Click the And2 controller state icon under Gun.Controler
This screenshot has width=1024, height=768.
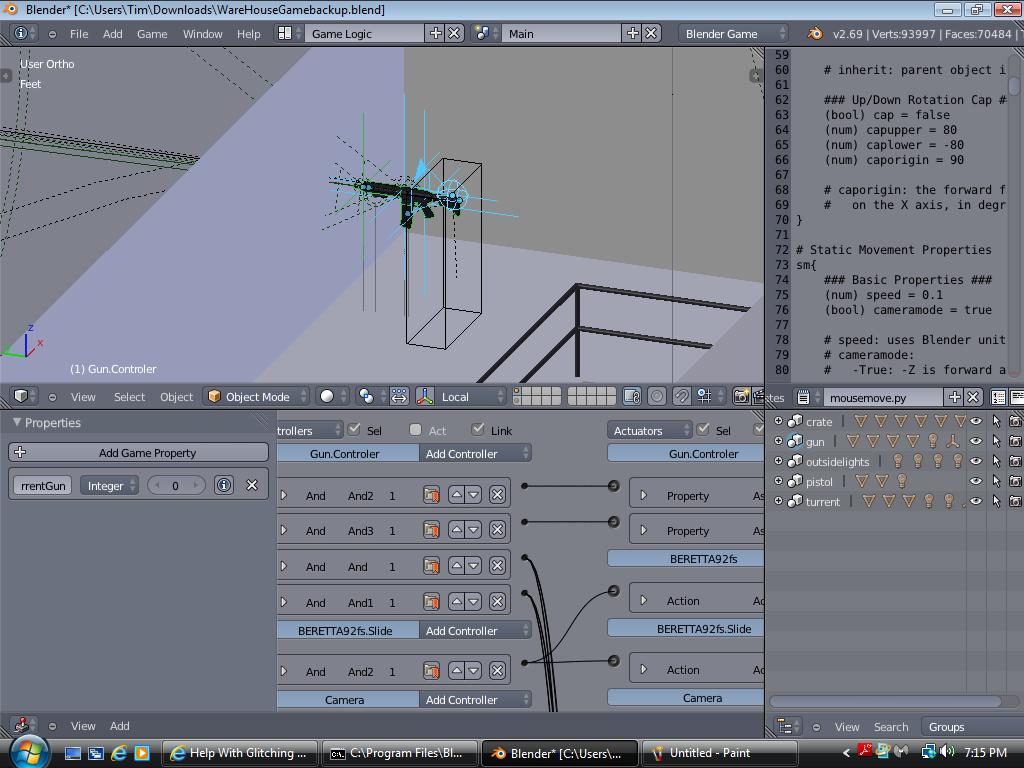coord(431,495)
